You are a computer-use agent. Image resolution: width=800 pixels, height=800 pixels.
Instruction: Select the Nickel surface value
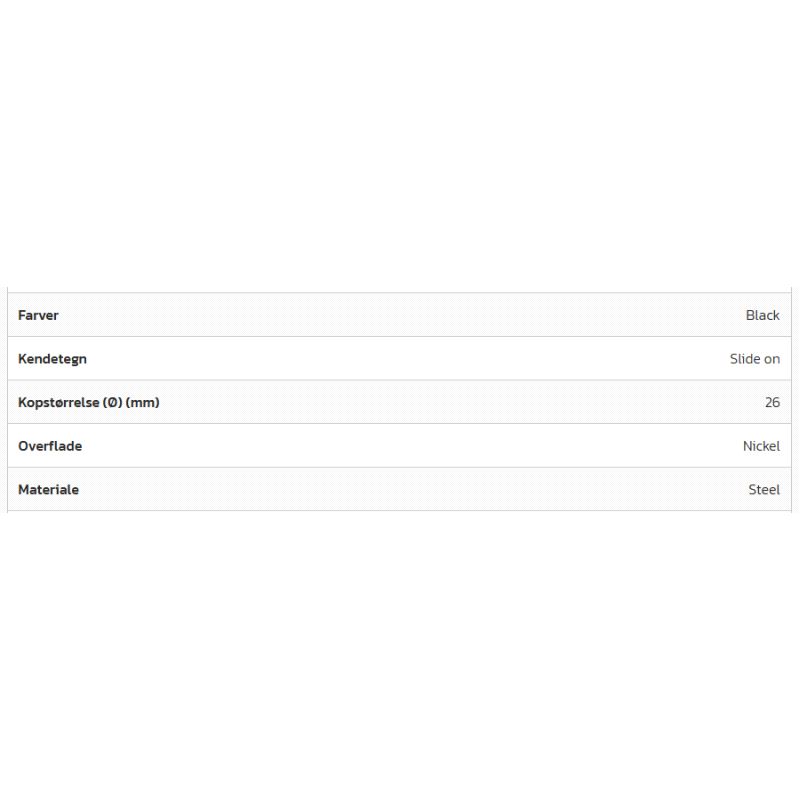coord(761,446)
